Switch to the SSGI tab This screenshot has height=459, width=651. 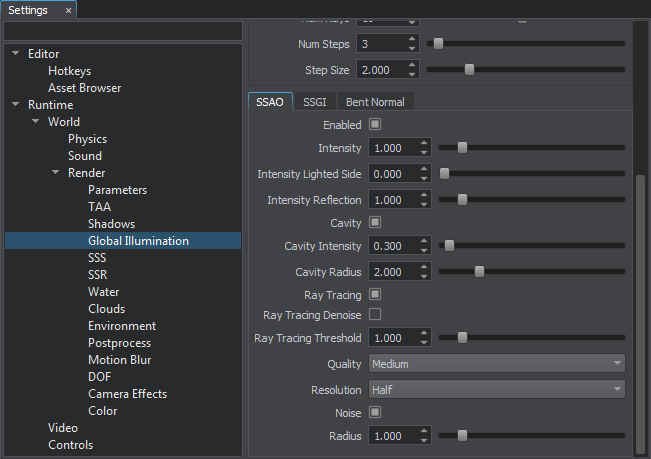coord(314,102)
